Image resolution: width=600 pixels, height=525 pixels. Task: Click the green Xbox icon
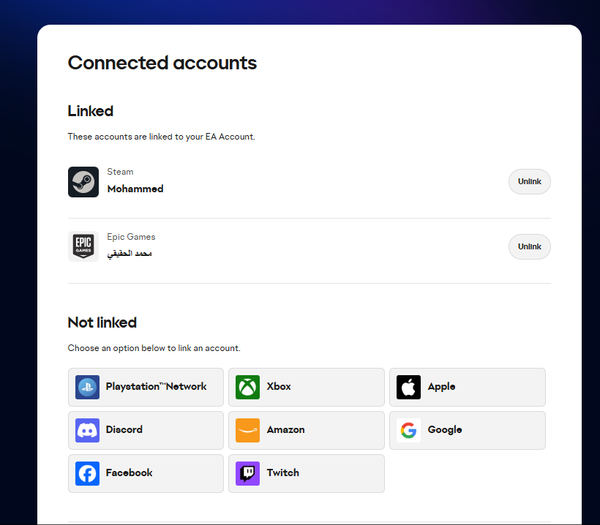[248, 387]
